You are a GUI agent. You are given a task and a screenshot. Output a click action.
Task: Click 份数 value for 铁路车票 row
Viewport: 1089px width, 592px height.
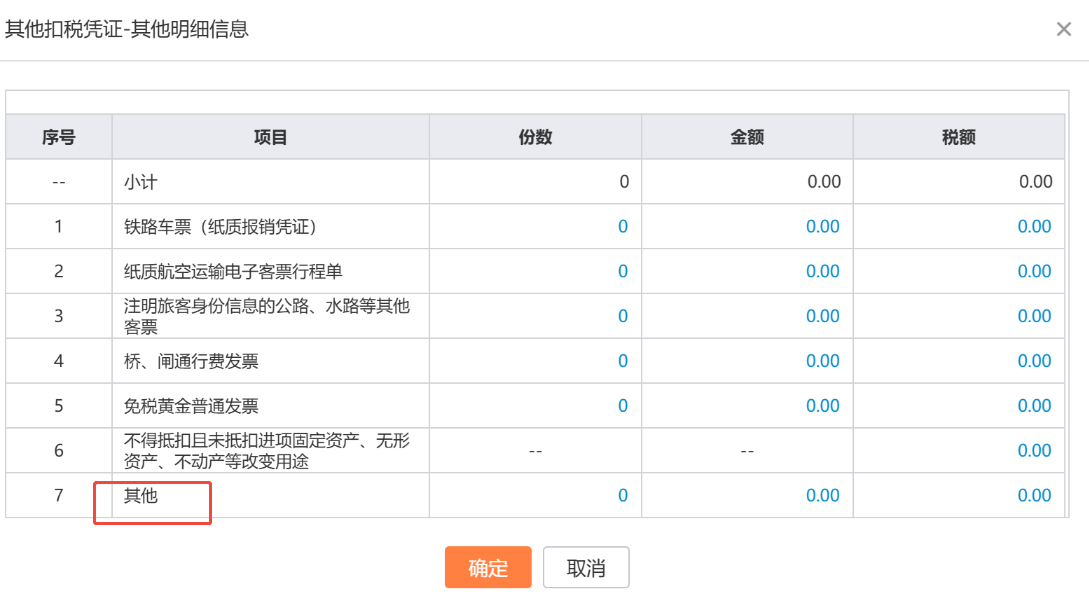[x=622, y=227]
